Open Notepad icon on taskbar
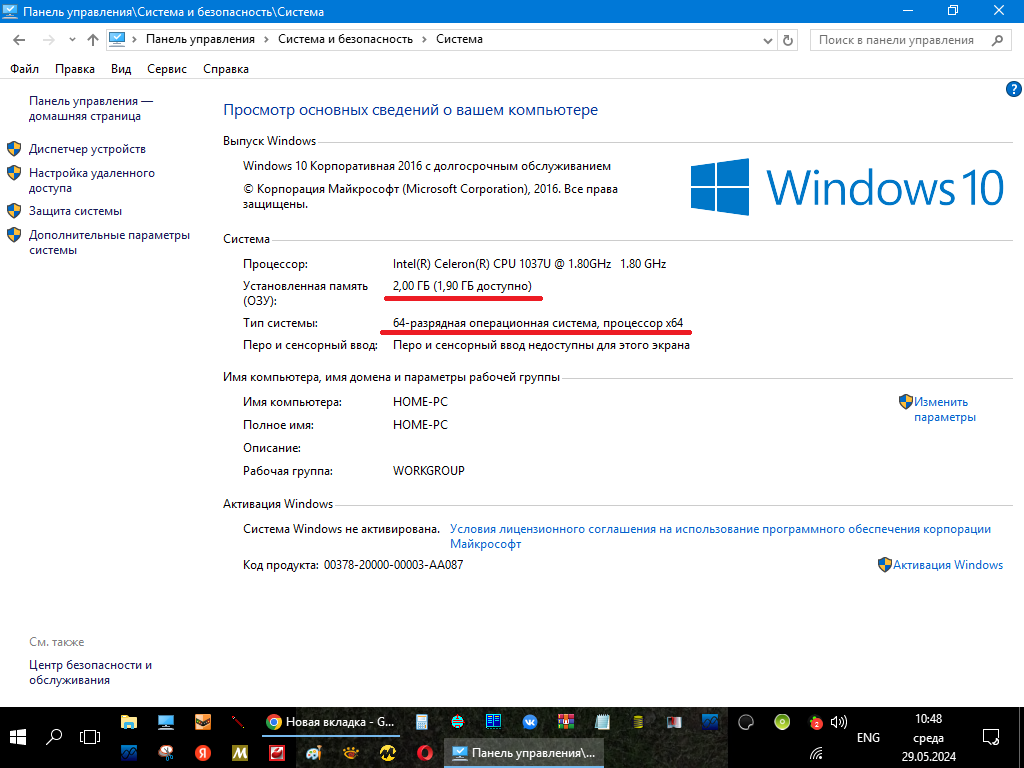 pos(601,722)
